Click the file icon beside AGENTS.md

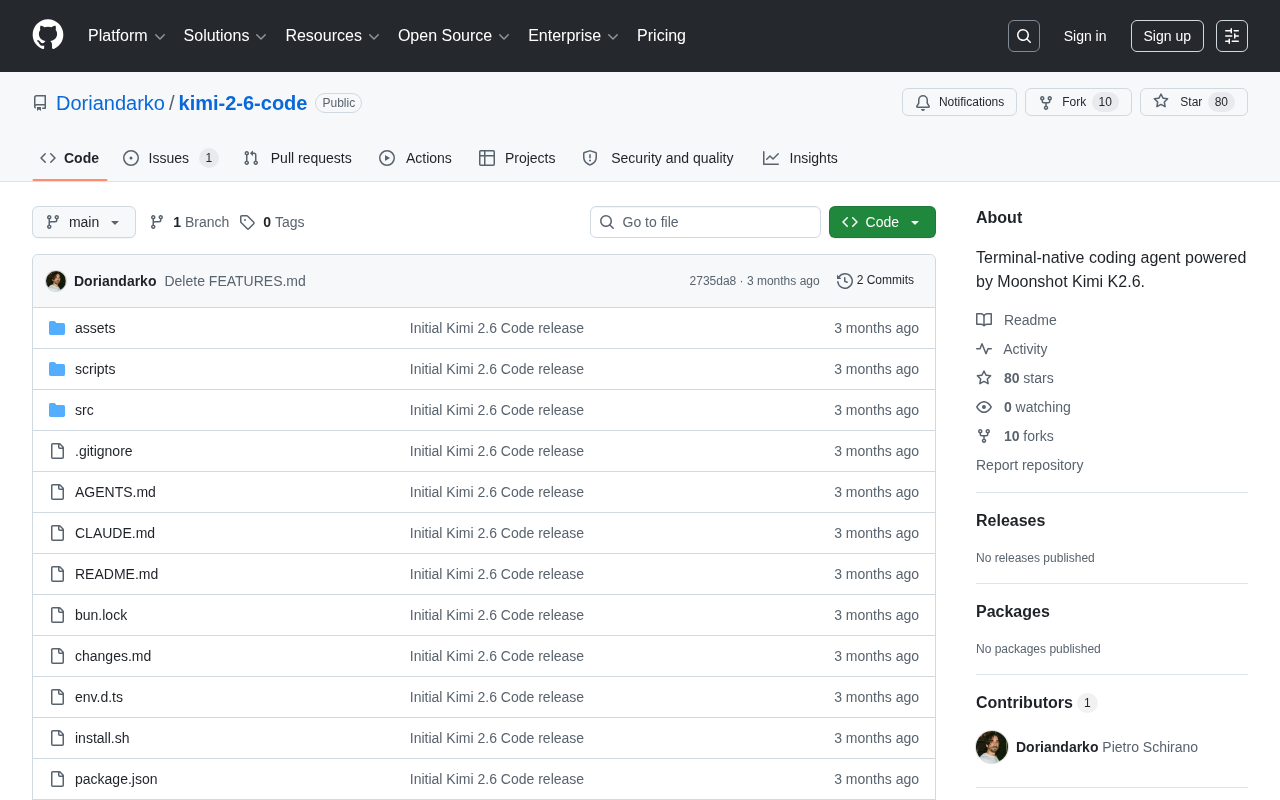tap(57, 492)
